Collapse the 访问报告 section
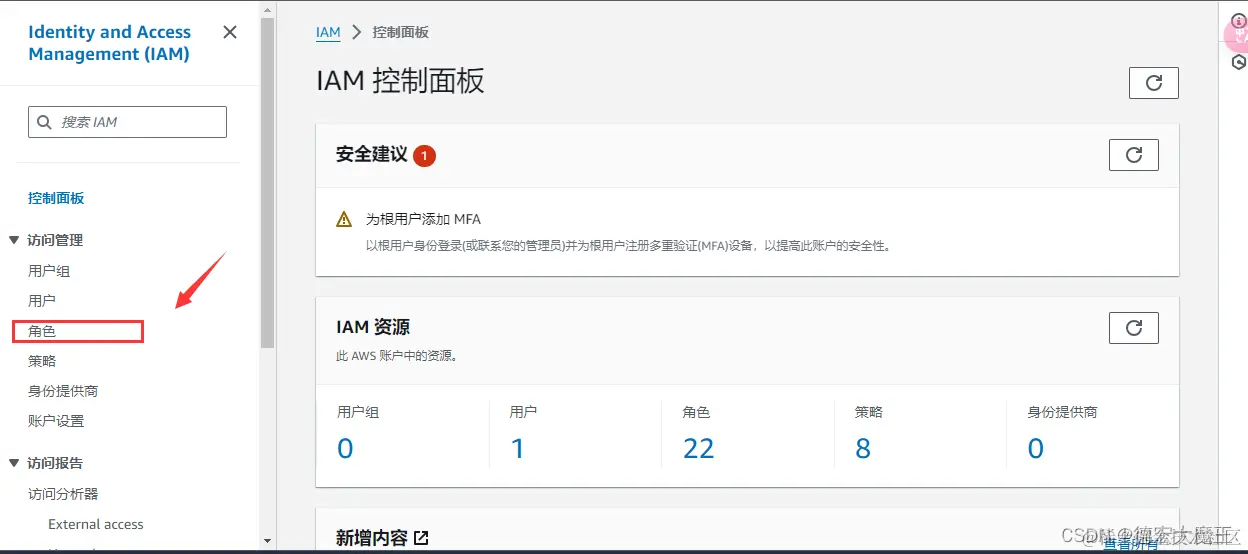 click(14, 463)
